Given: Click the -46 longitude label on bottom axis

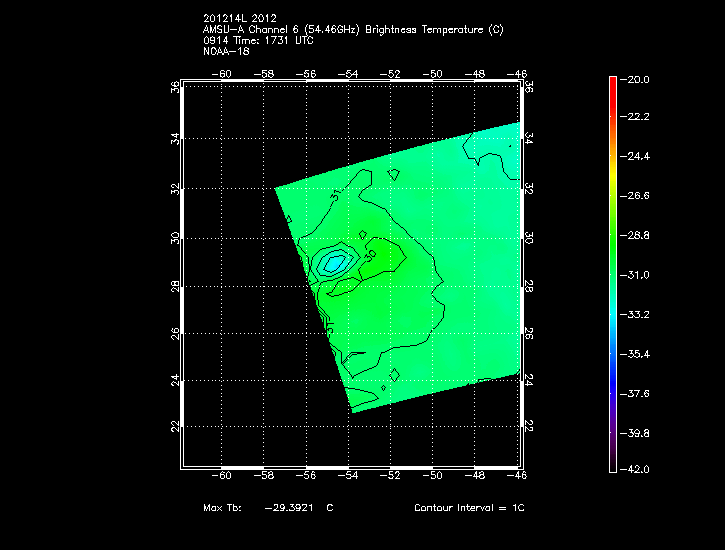Looking at the screenshot, I should (x=518, y=477).
